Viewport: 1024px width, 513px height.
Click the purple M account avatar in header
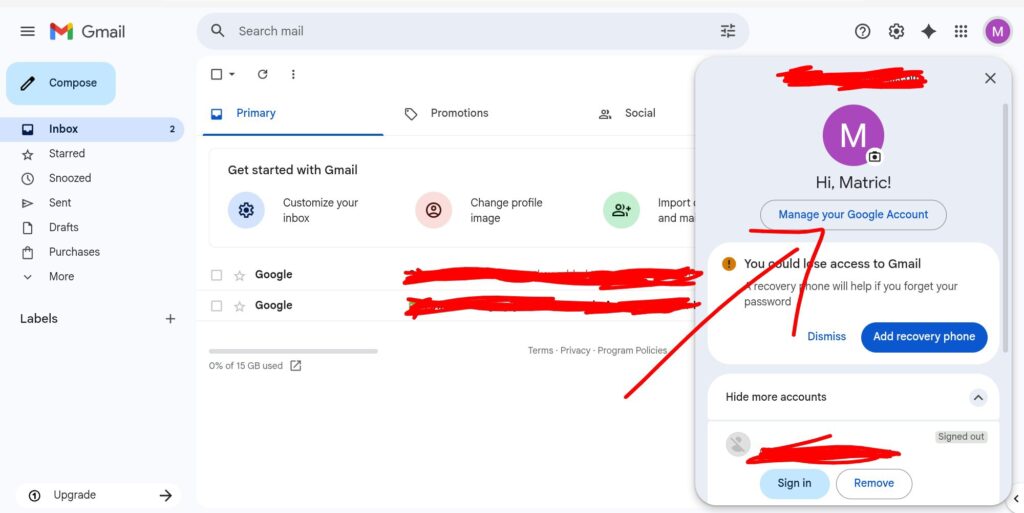pos(997,31)
